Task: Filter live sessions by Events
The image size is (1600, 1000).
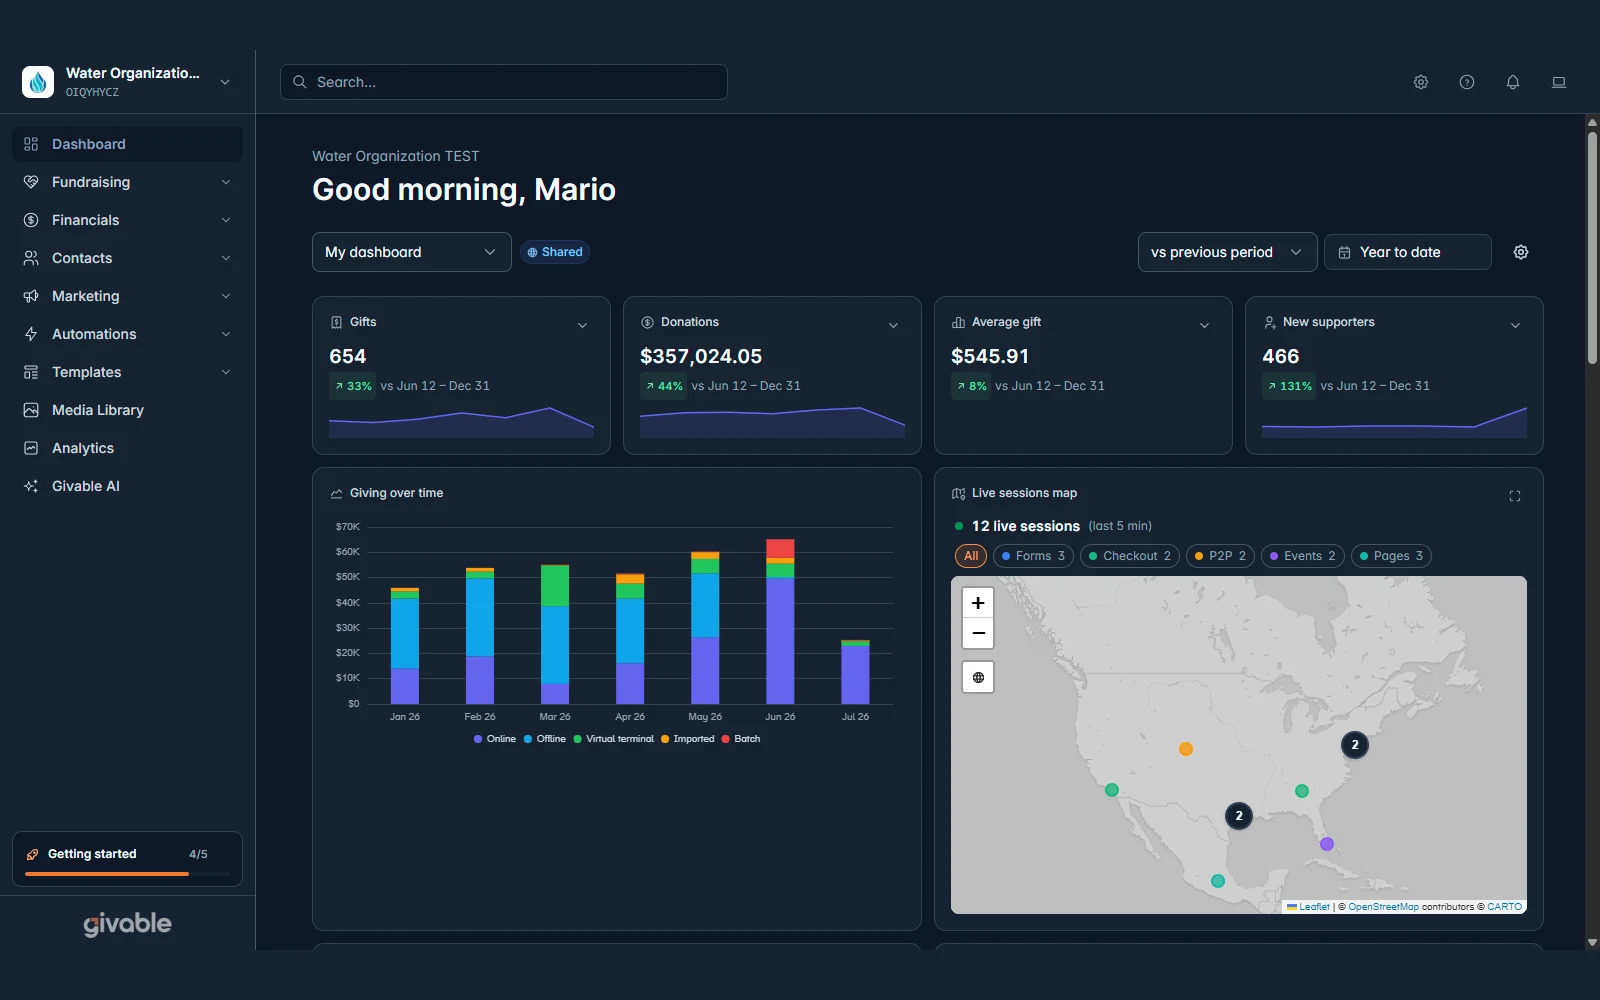Action: (1303, 556)
